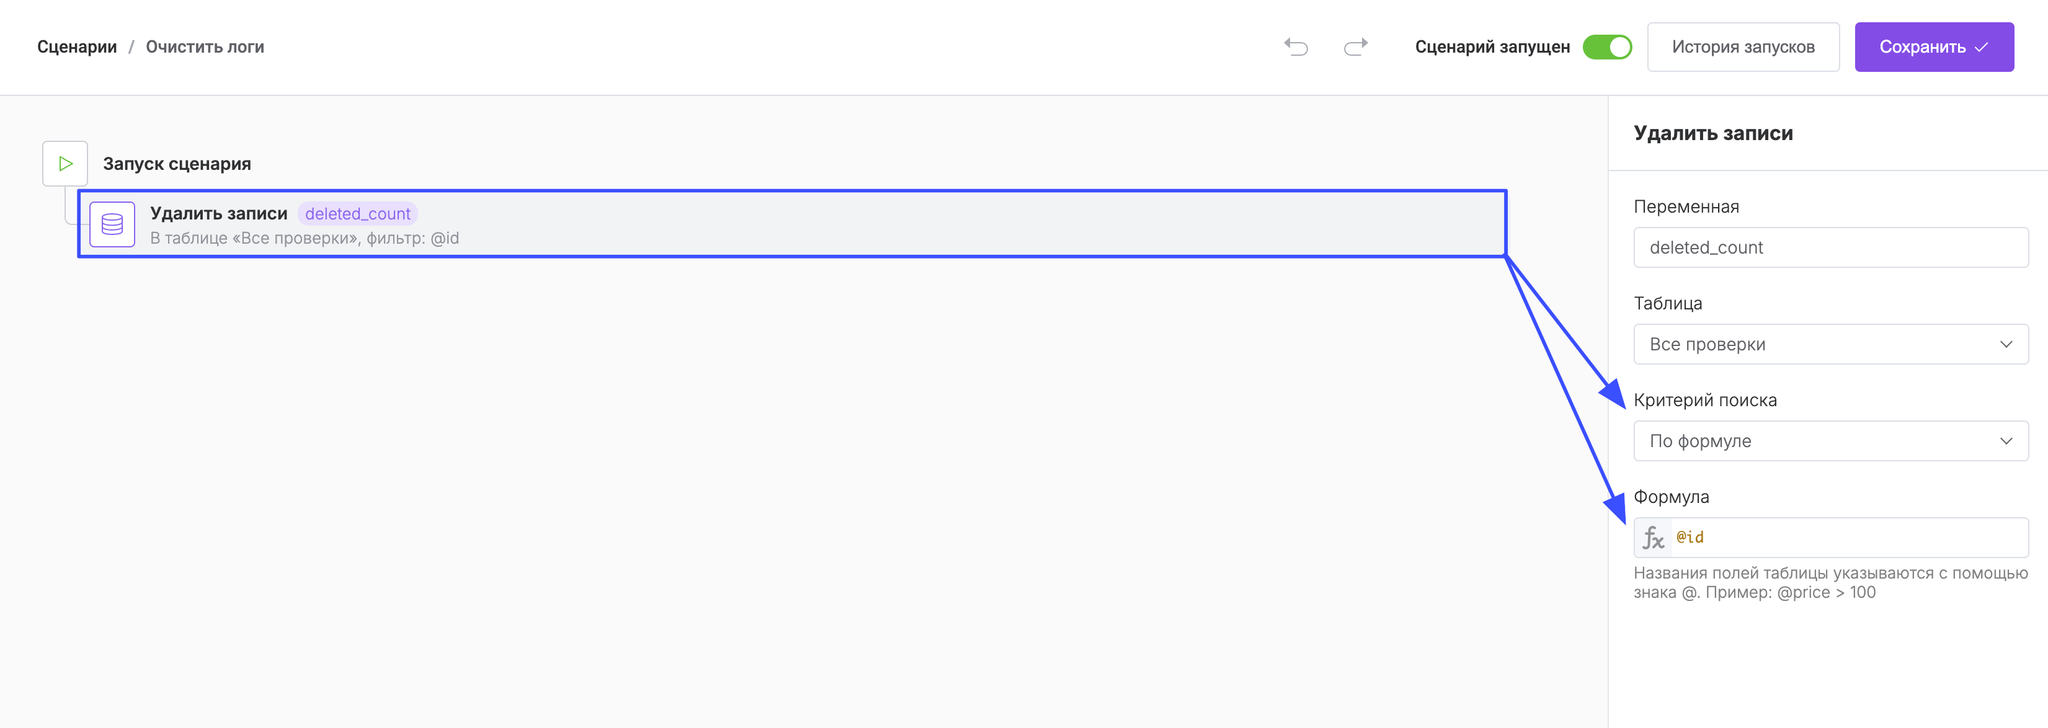Click the undo arrow icon
The image size is (2048, 728).
pos(1296,47)
